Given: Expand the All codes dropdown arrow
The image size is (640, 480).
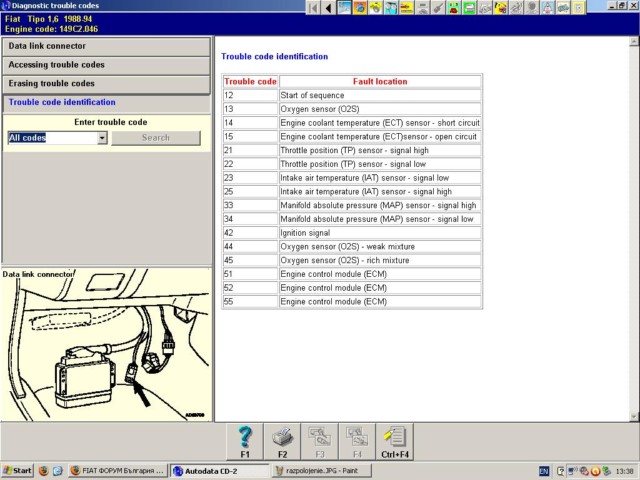Looking at the screenshot, I should pyautogui.click(x=102, y=138).
